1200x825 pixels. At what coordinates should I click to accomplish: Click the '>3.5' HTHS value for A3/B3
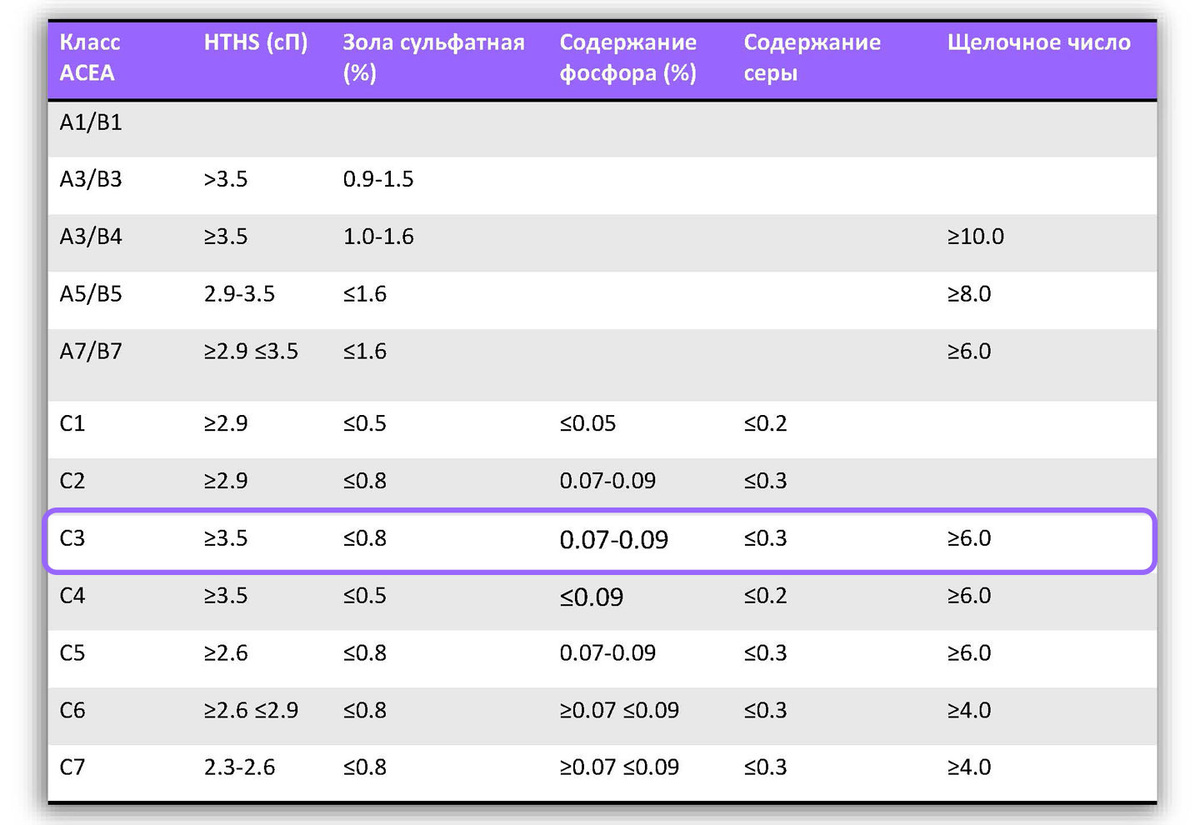pyautogui.click(x=225, y=180)
